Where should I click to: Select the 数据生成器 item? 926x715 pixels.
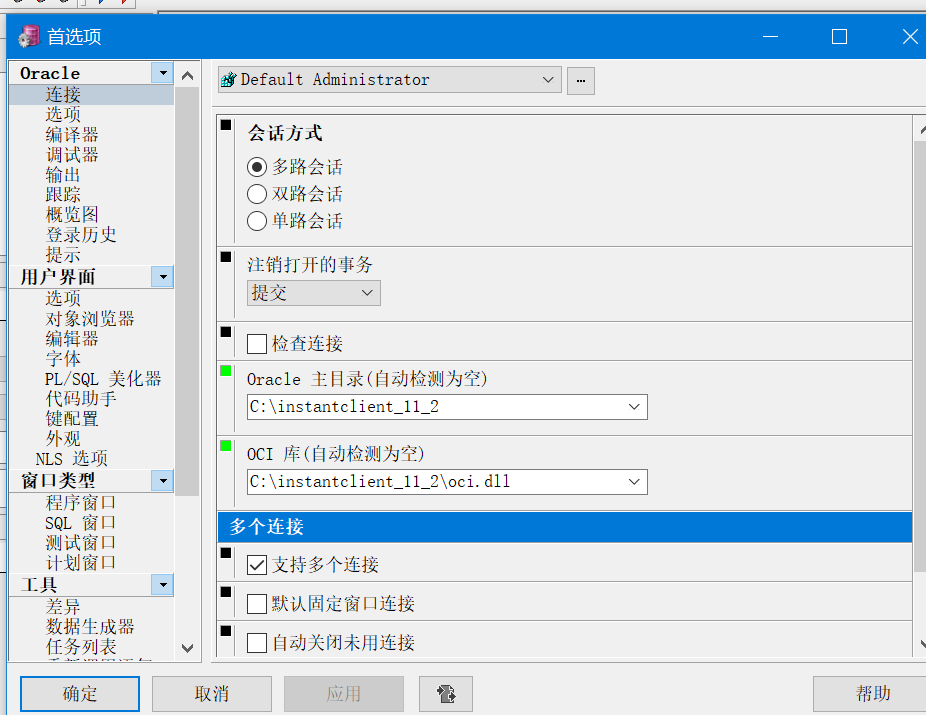click(90, 626)
